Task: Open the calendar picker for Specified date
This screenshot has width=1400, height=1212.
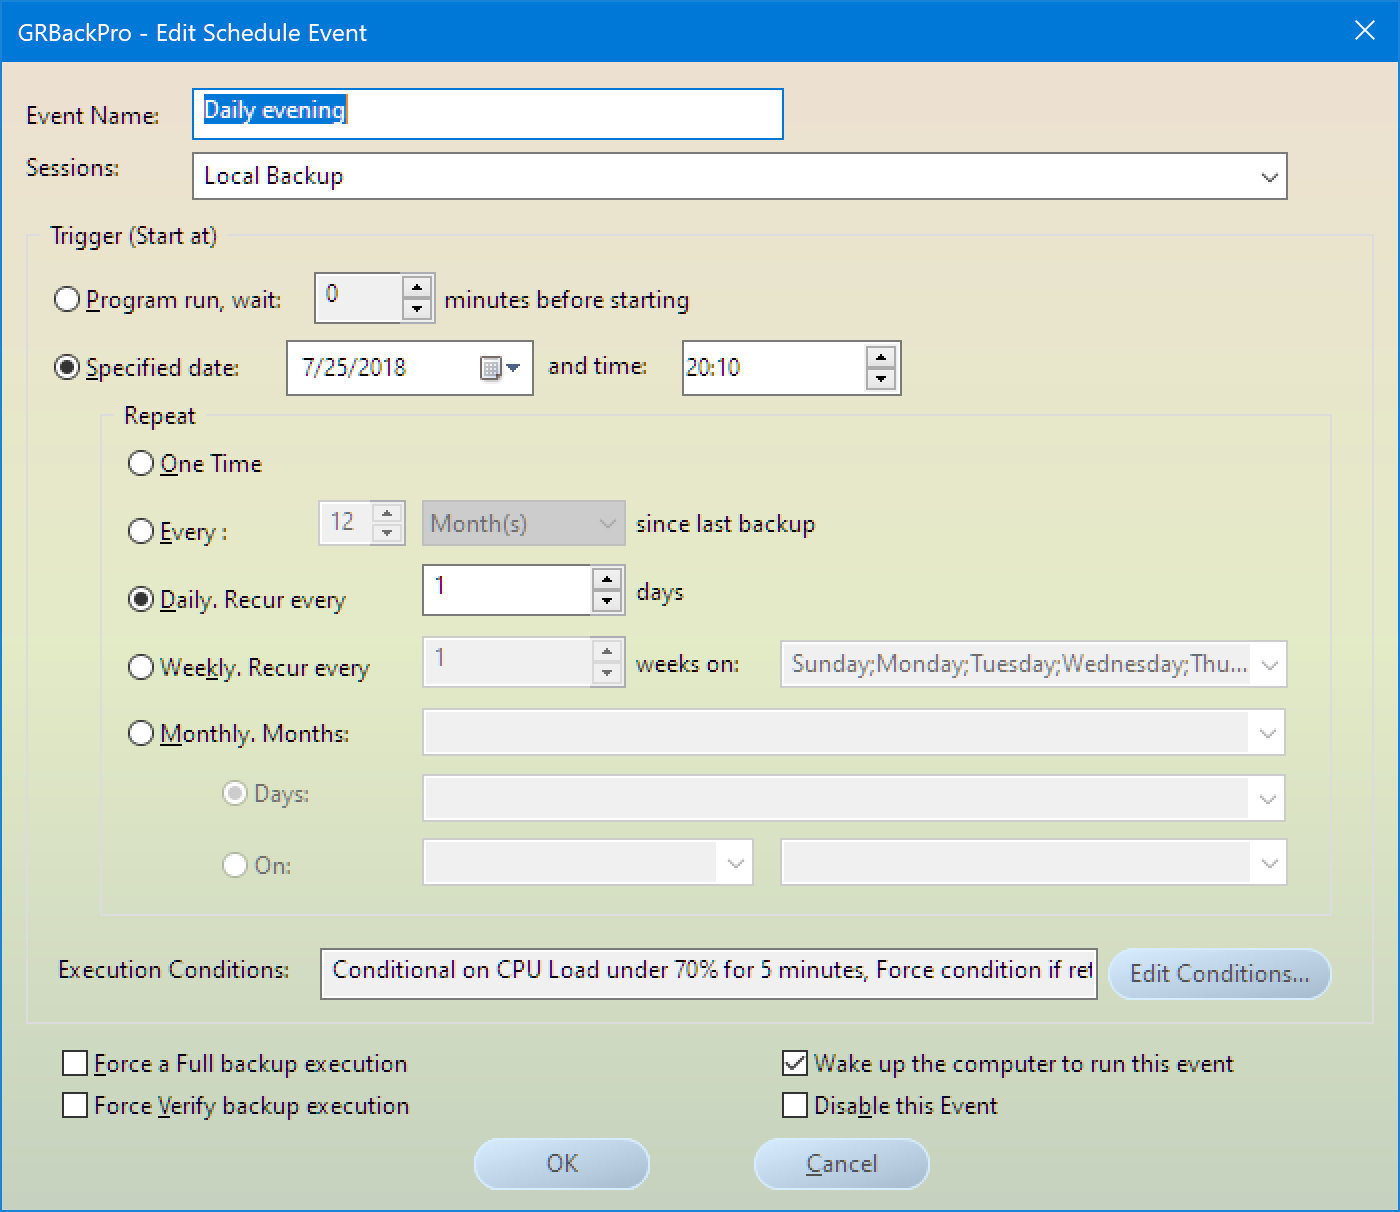Action: 500,368
